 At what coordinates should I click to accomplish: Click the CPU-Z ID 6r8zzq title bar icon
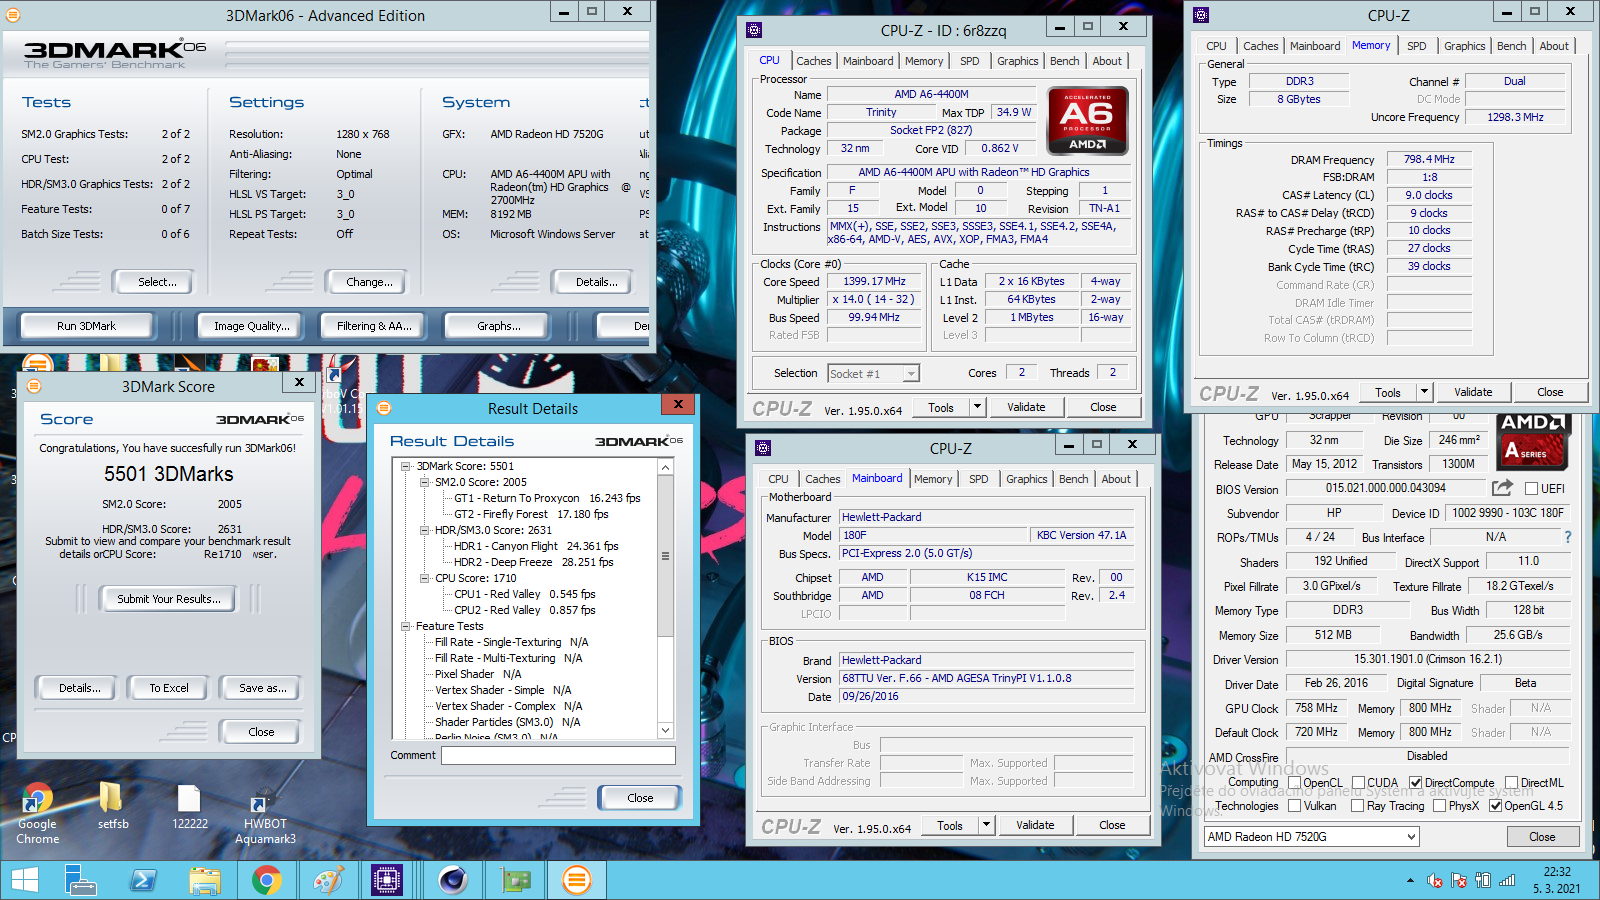click(754, 30)
